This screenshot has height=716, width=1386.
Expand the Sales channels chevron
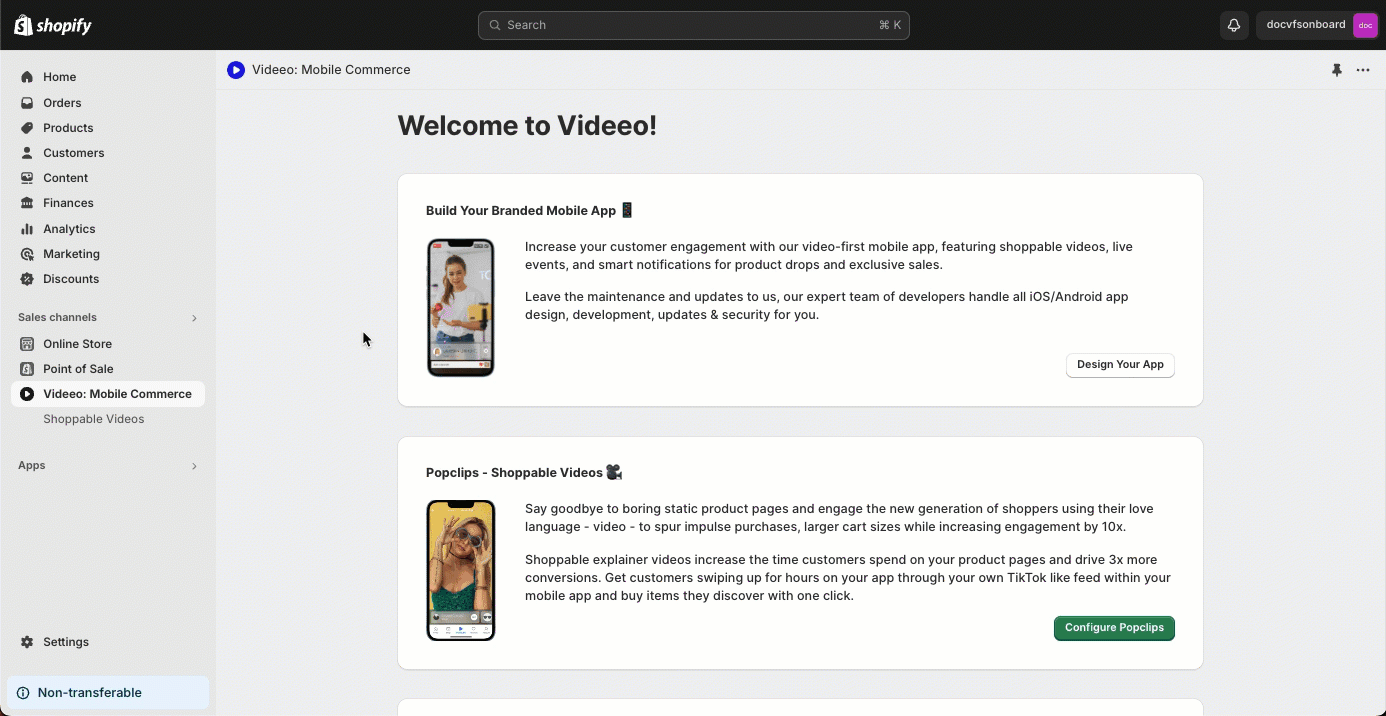point(194,317)
